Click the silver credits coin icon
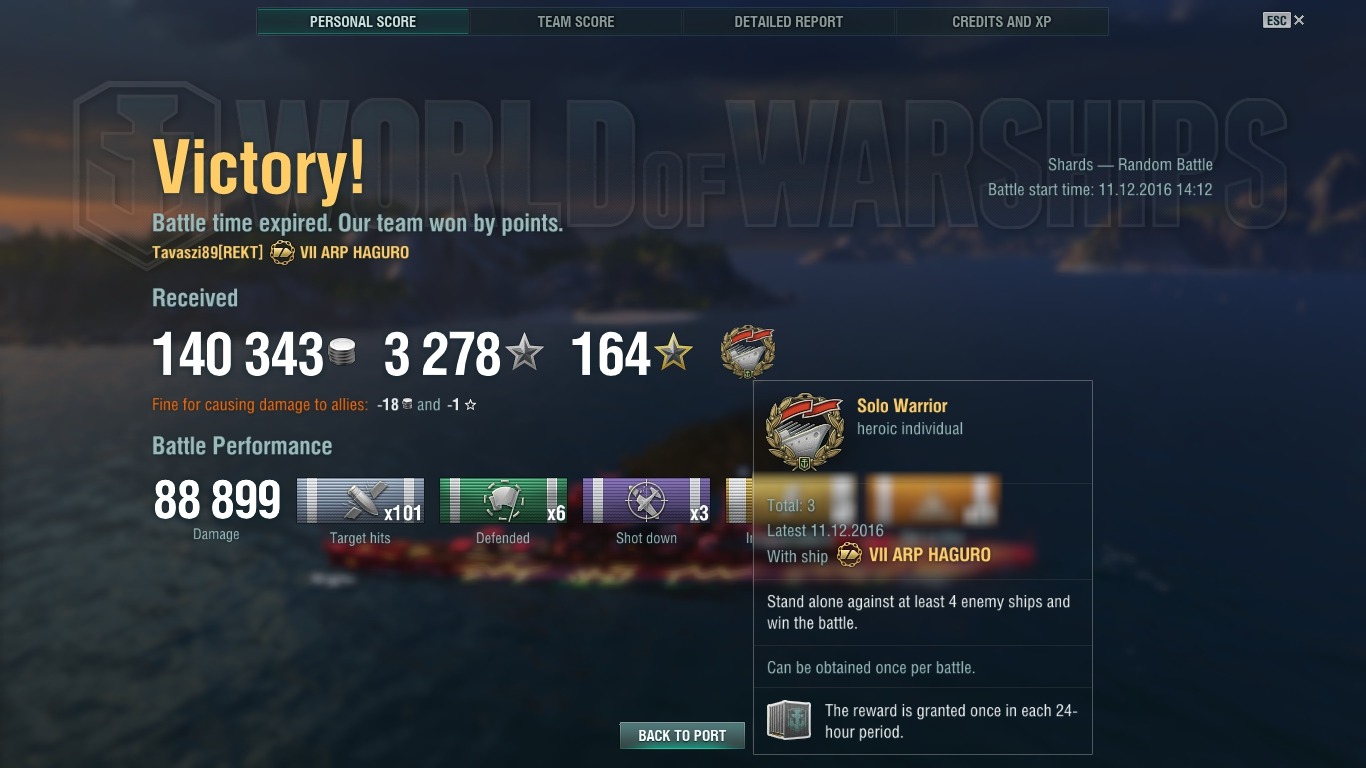 click(342, 354)
